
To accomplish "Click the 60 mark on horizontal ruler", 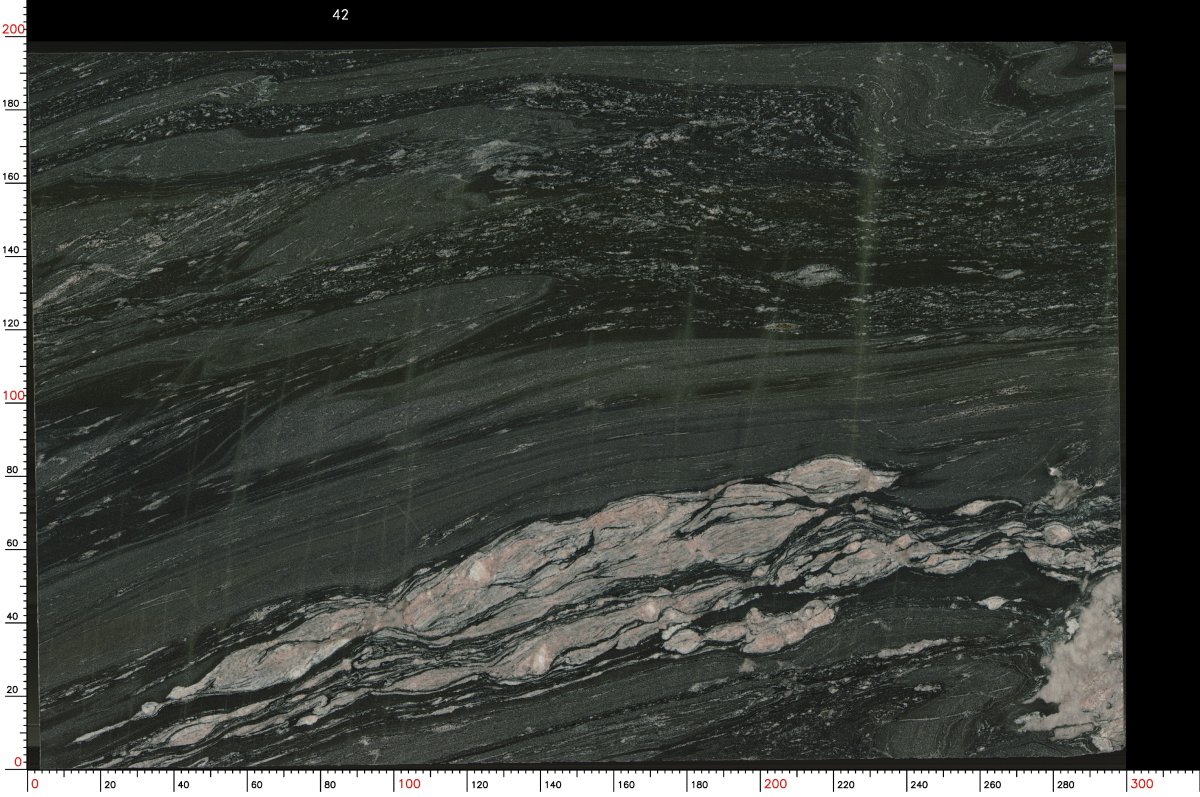I will [259, 785].
